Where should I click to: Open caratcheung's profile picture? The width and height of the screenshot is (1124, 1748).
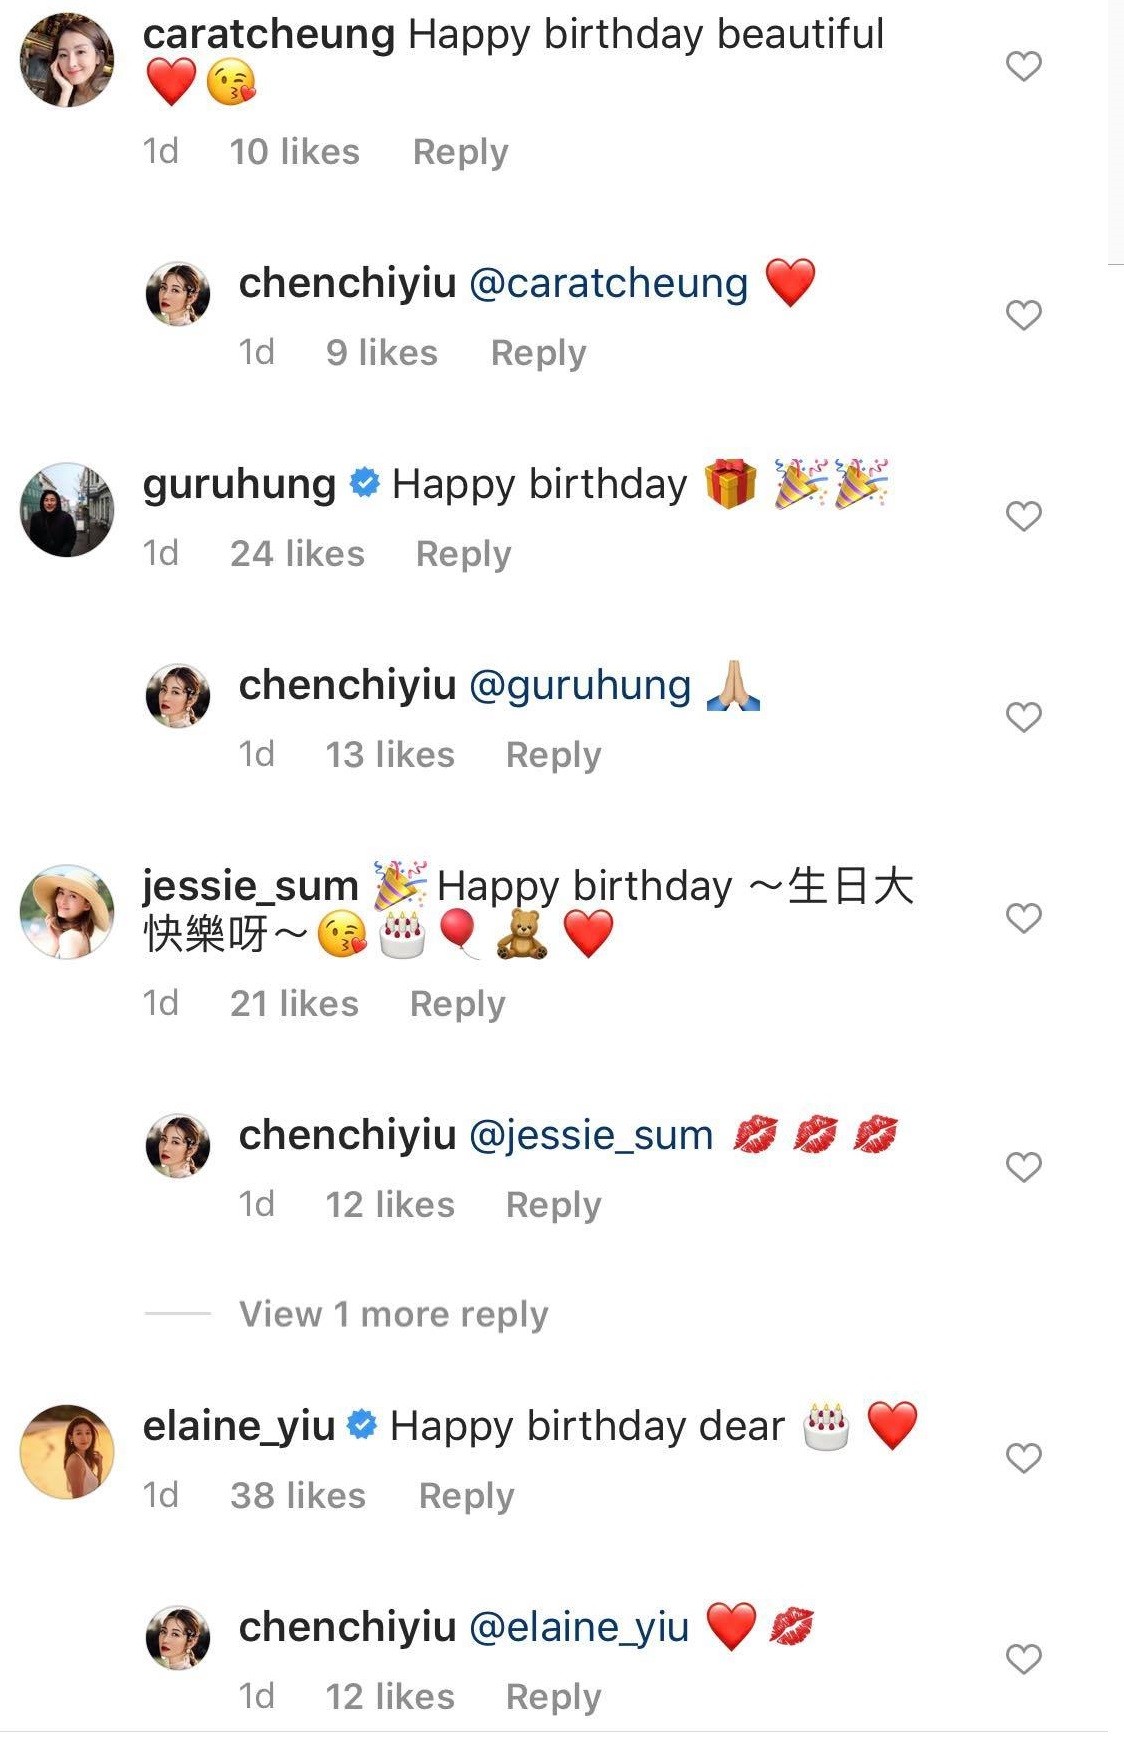(x=67, y=60)
